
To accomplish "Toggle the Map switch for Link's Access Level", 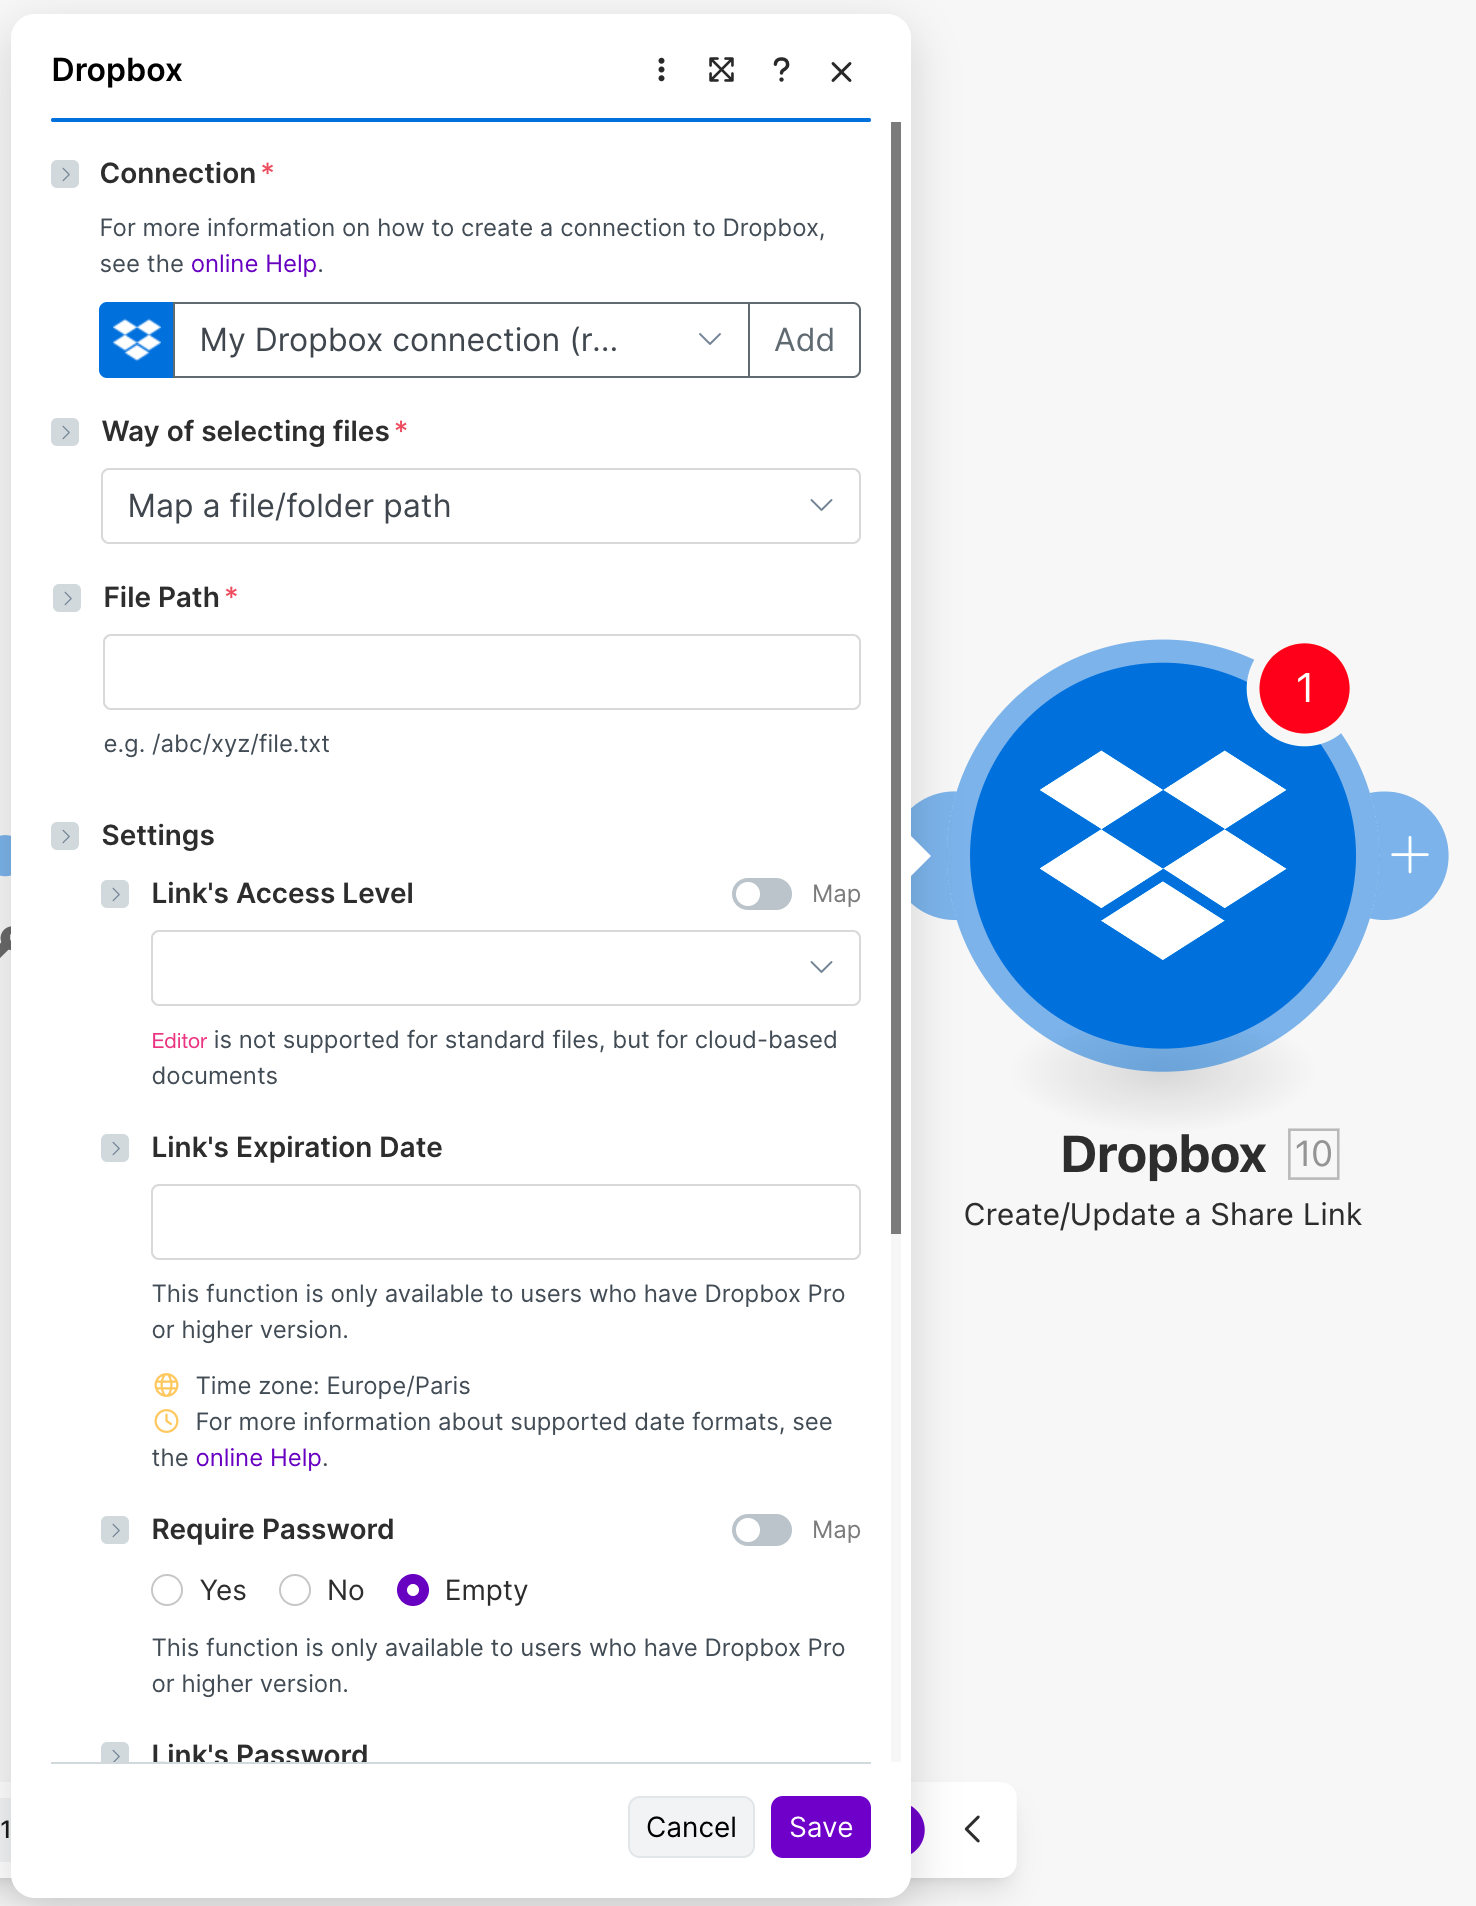I will pos(762,894).
